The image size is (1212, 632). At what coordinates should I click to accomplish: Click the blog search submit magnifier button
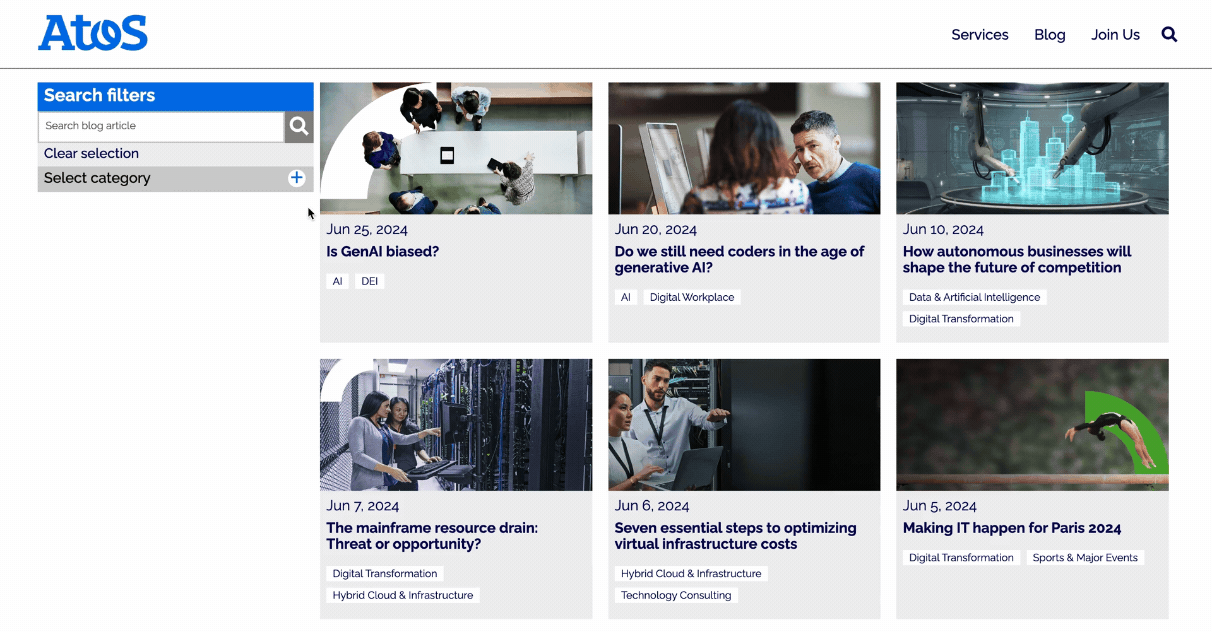click(x=299, y=126)
